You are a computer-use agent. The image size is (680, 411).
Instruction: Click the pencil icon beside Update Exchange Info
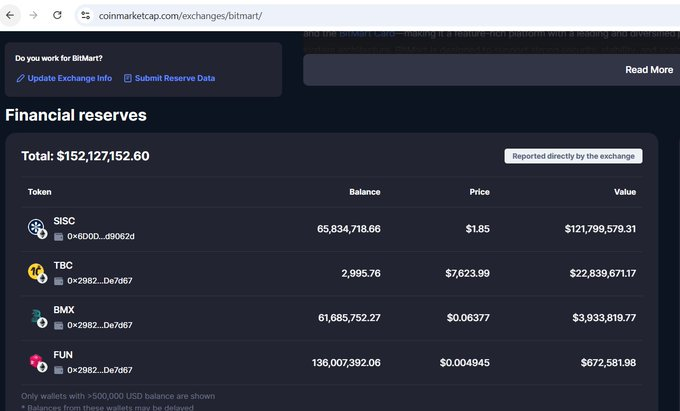[x=20, y=78]
